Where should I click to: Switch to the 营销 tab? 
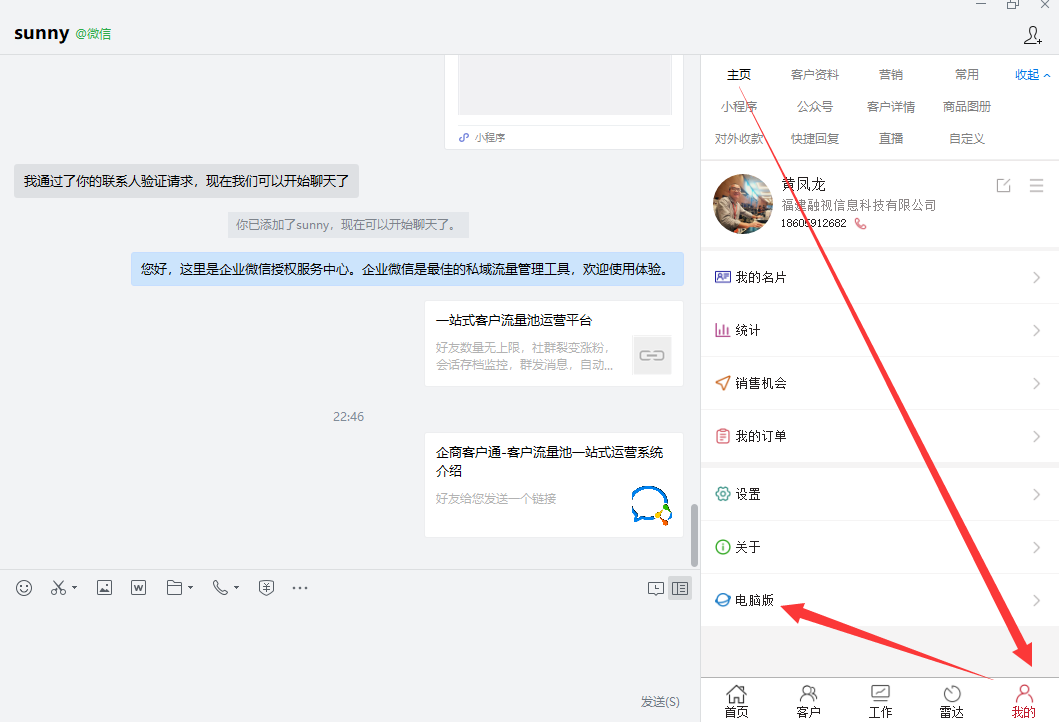(891, 74)
